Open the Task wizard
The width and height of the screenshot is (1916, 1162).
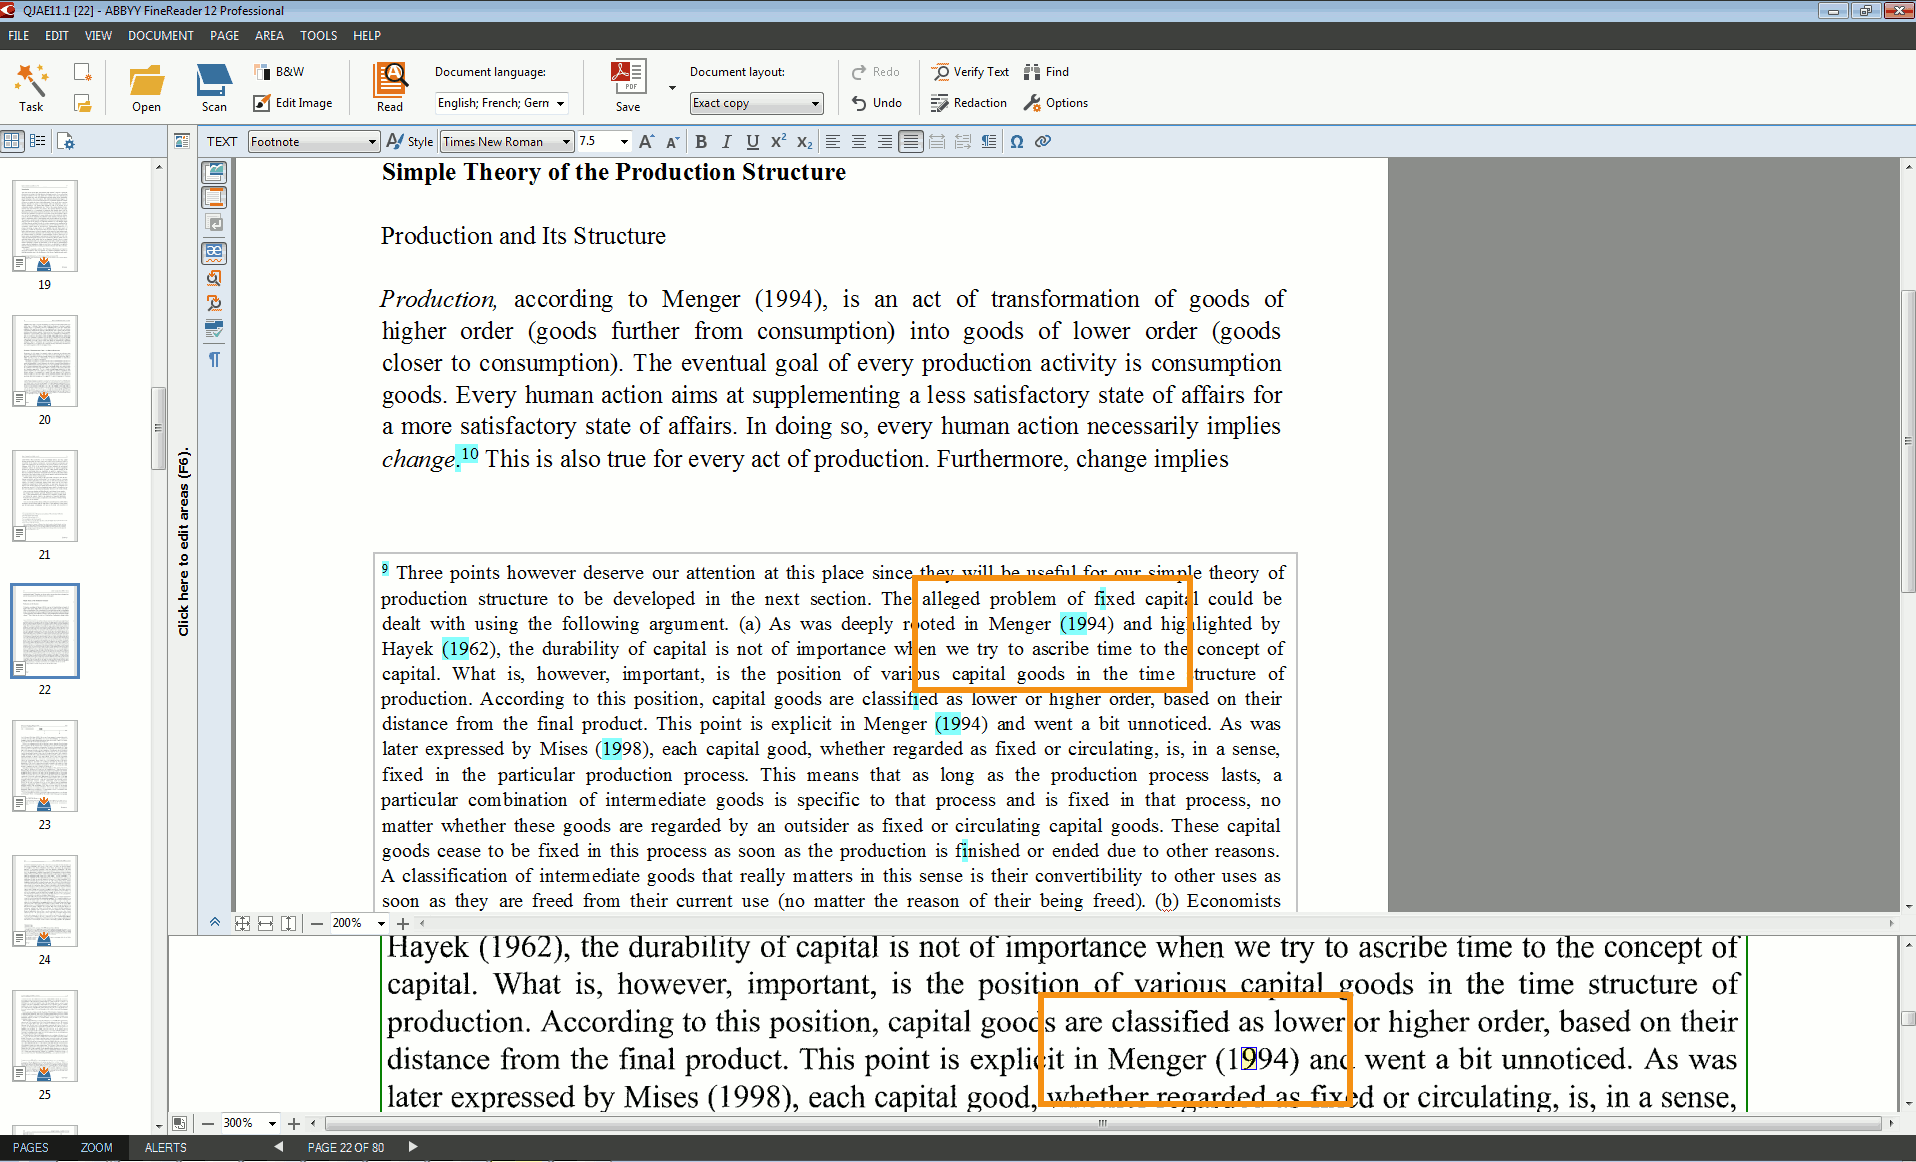(x=31, y=87)
